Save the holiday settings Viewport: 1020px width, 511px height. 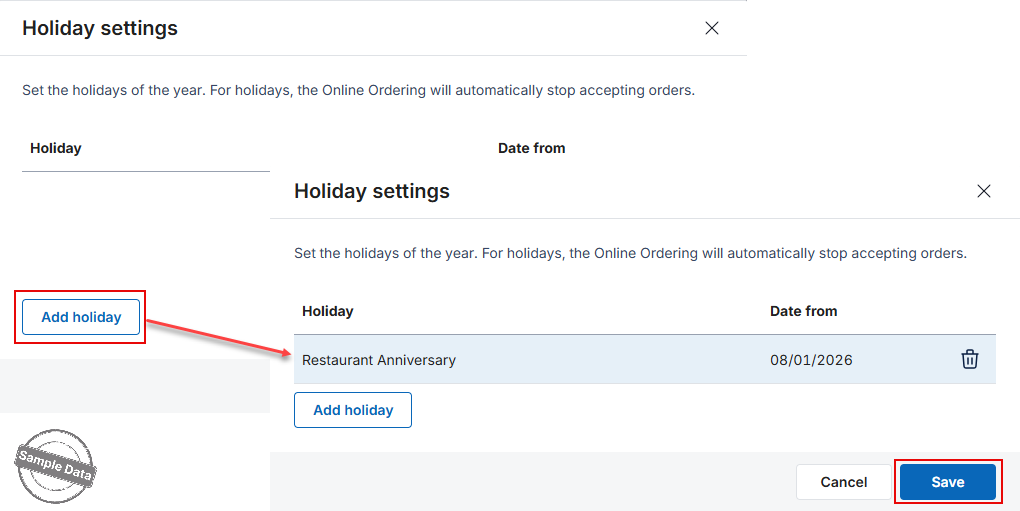click(948, 482)
